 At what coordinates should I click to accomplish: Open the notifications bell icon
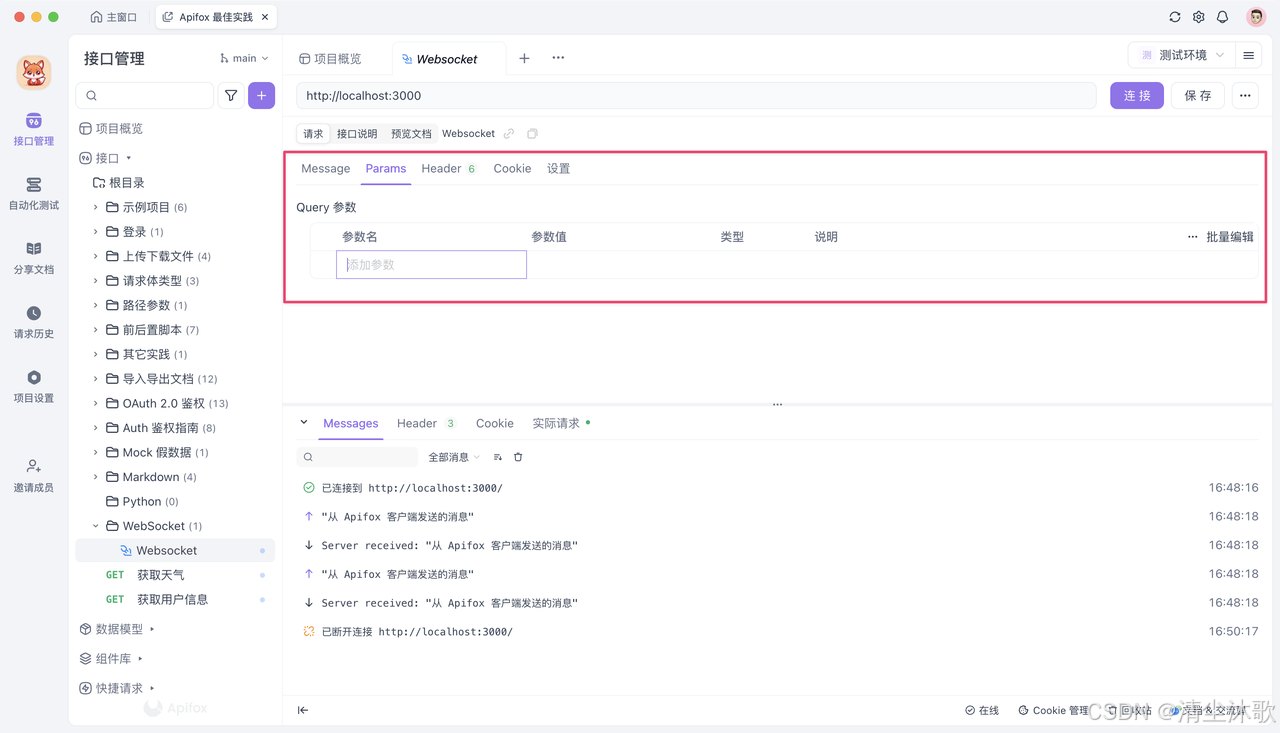(x=1222, y=16)
